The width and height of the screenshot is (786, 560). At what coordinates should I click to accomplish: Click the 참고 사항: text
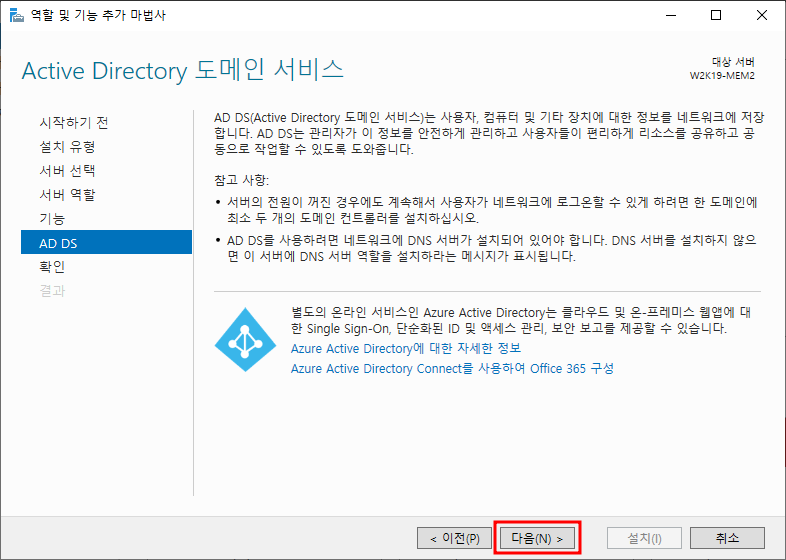[x=242, y=180]
